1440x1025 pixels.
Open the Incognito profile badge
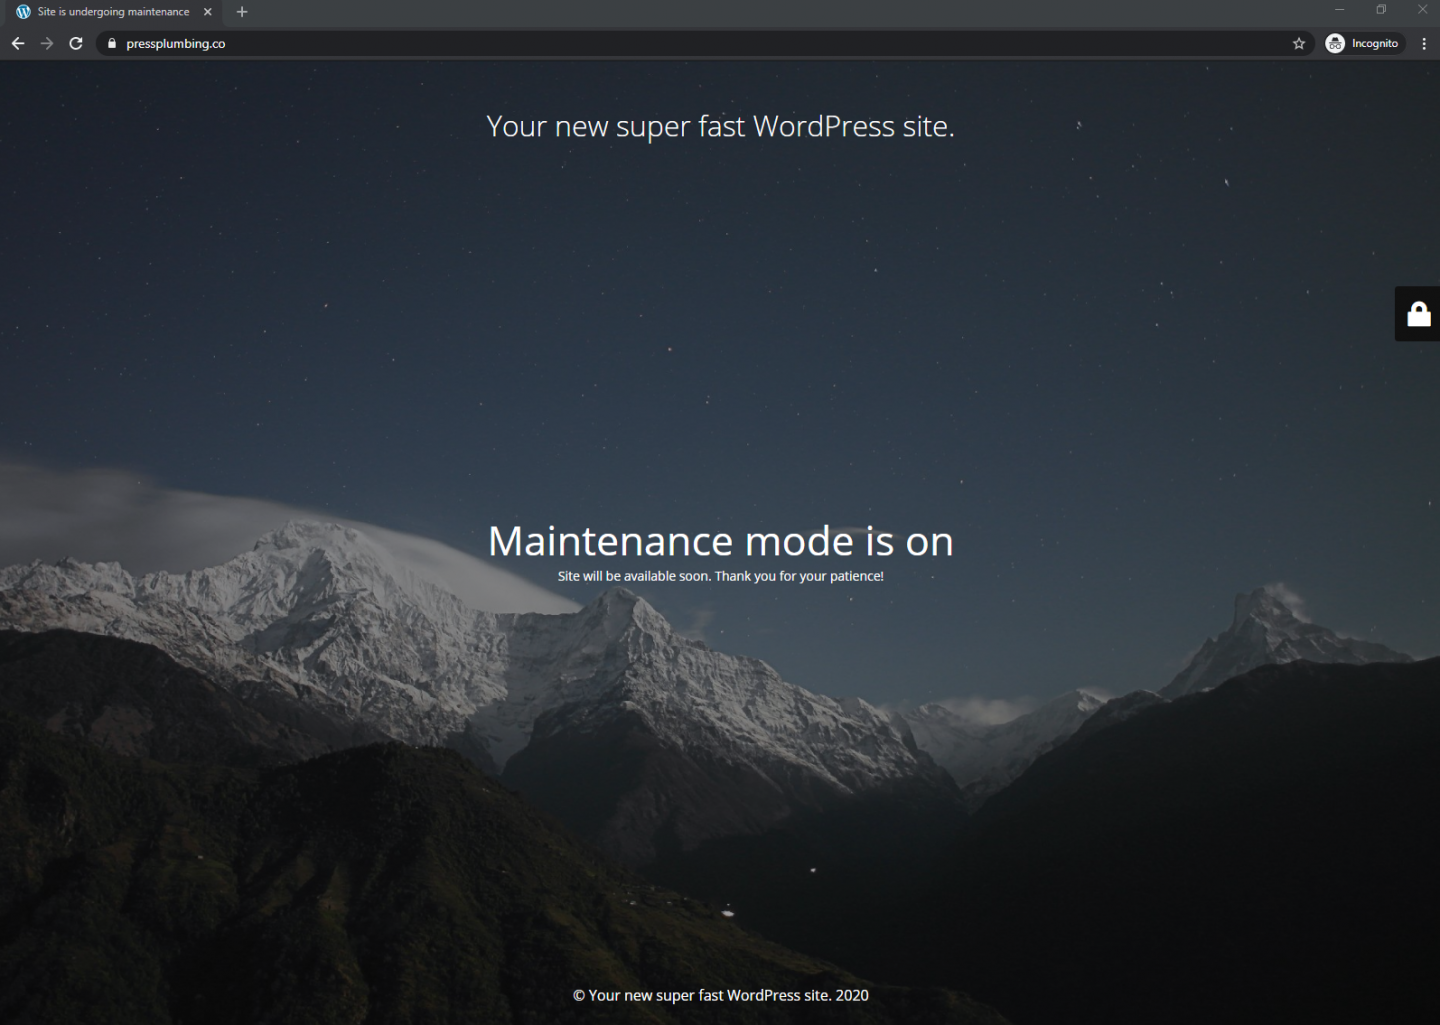(1364, 43)
